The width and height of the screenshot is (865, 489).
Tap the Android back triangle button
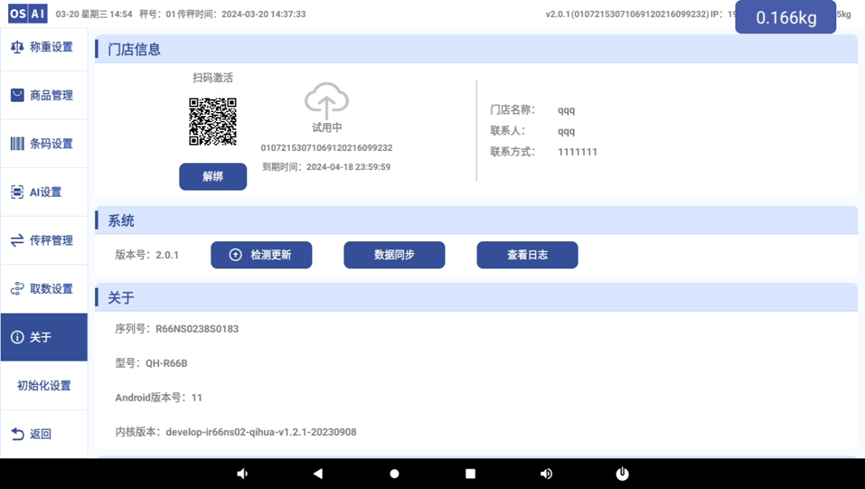[x=318, y=474]
